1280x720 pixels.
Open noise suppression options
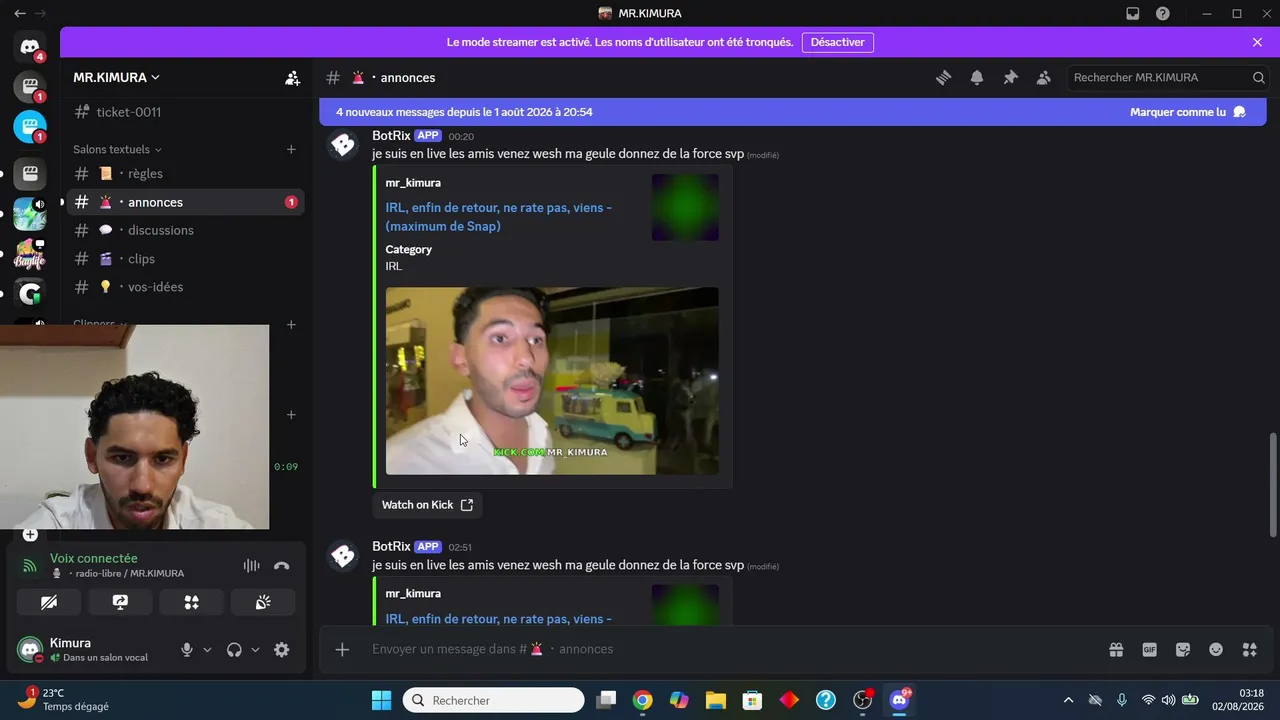click(251, 565)
